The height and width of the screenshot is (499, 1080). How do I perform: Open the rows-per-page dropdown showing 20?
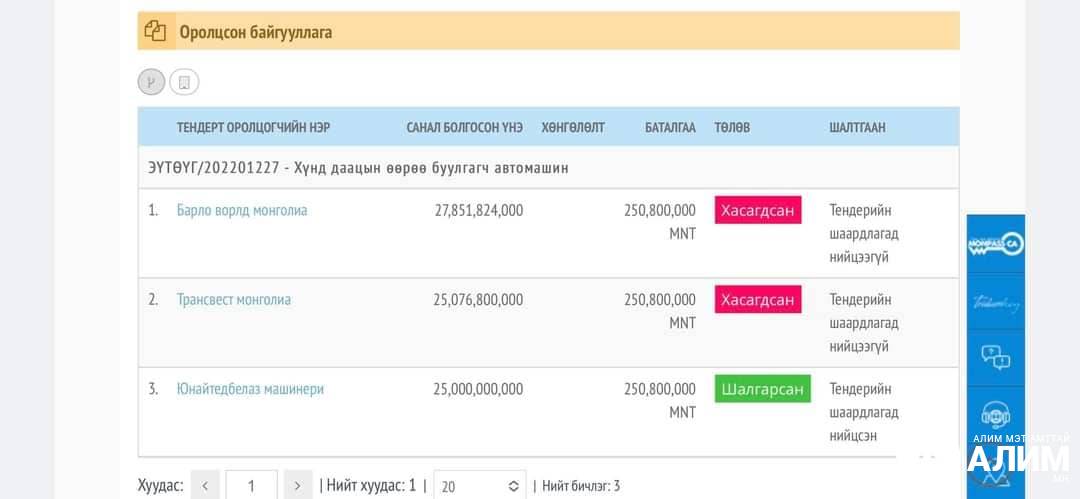tap(480, 486)
